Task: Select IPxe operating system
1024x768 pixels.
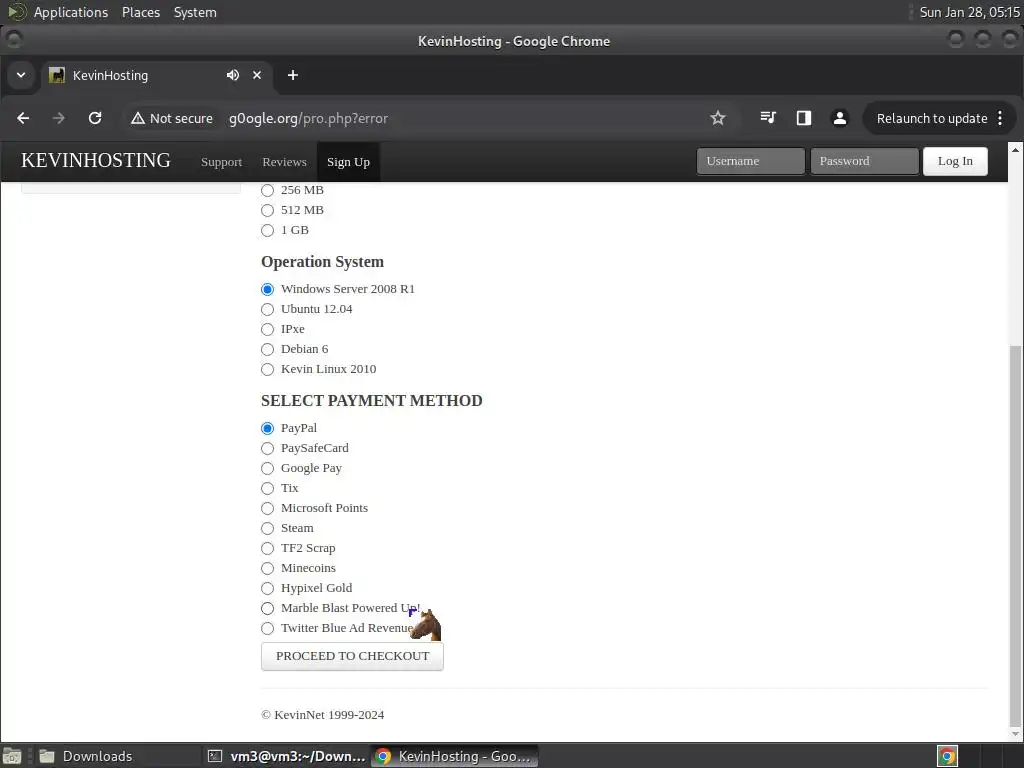Action: coord(267,329)
